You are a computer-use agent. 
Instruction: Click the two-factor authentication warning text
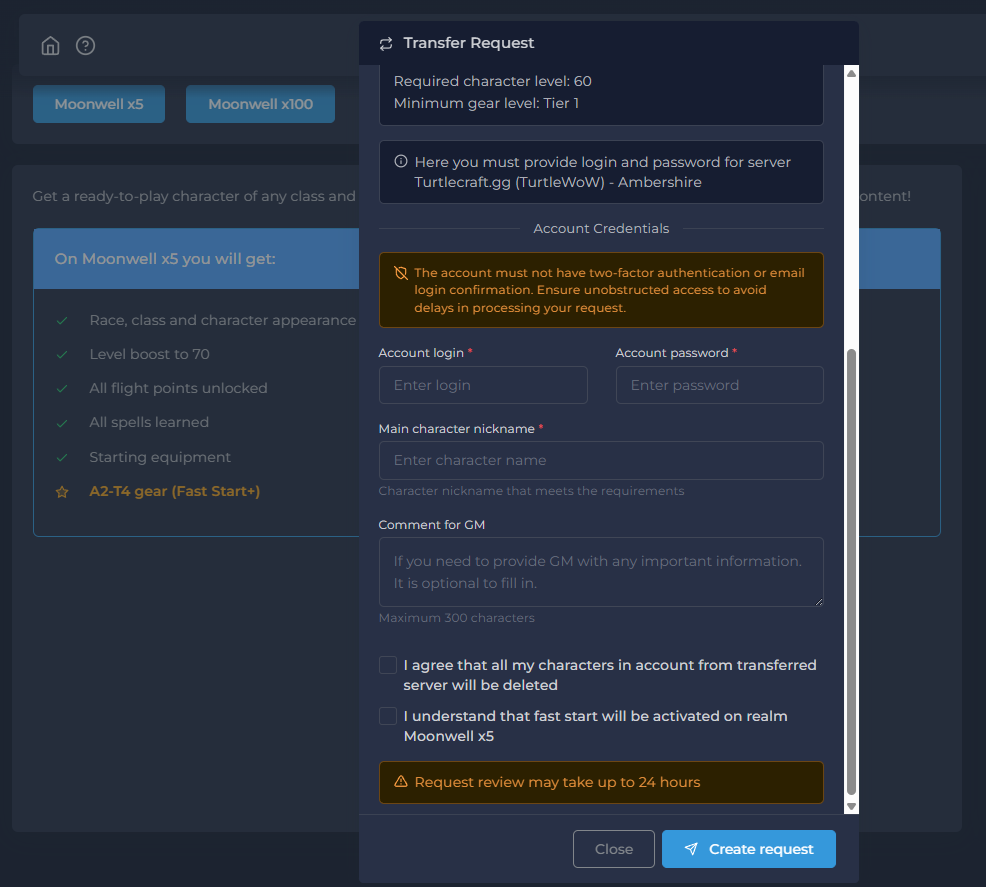[609, 290]
